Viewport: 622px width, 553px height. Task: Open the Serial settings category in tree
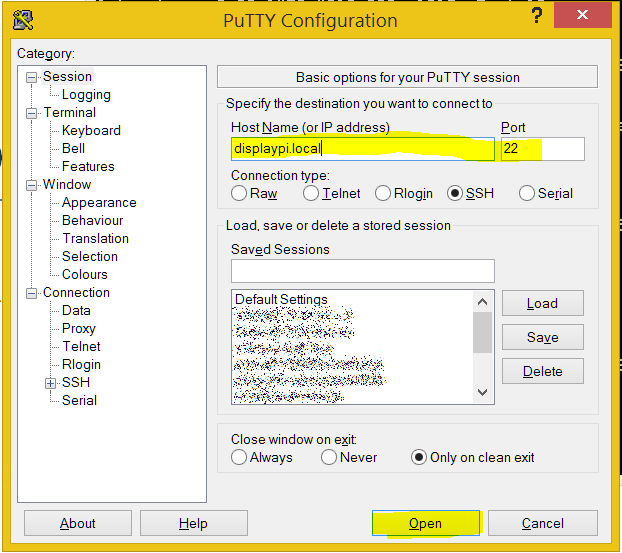[79, 401]
